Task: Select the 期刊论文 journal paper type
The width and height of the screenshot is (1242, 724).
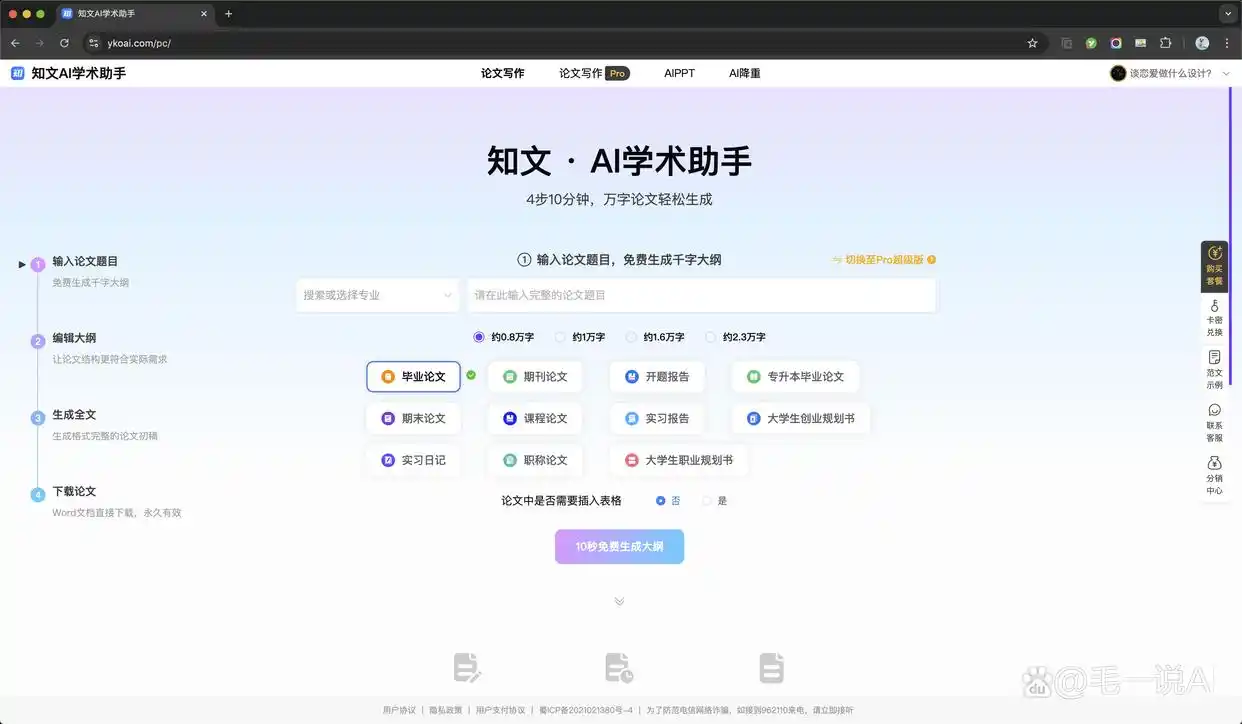Action: pos(535,376)
